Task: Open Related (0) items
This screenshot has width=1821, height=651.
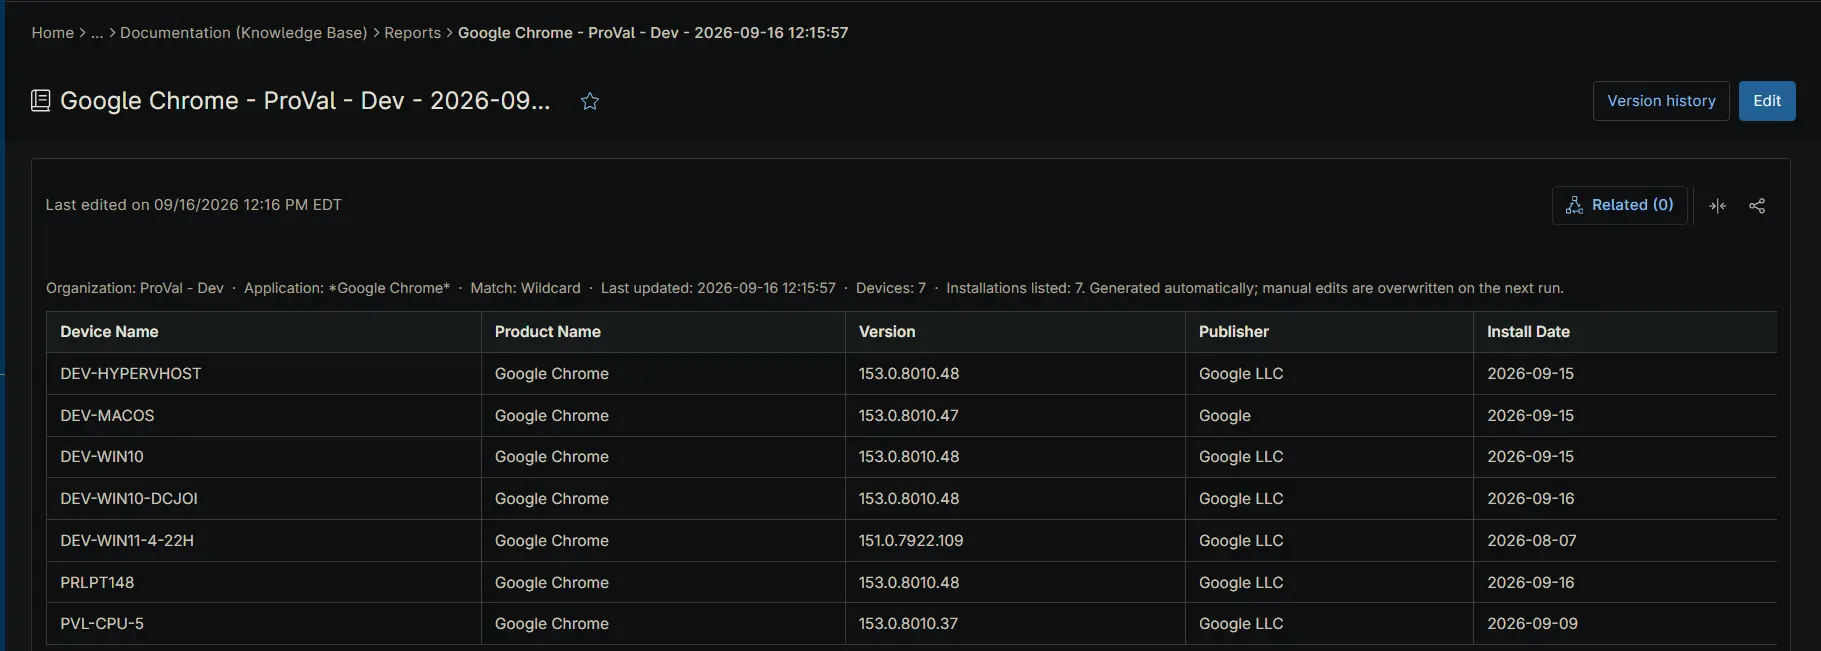Action: [1620, 205]
